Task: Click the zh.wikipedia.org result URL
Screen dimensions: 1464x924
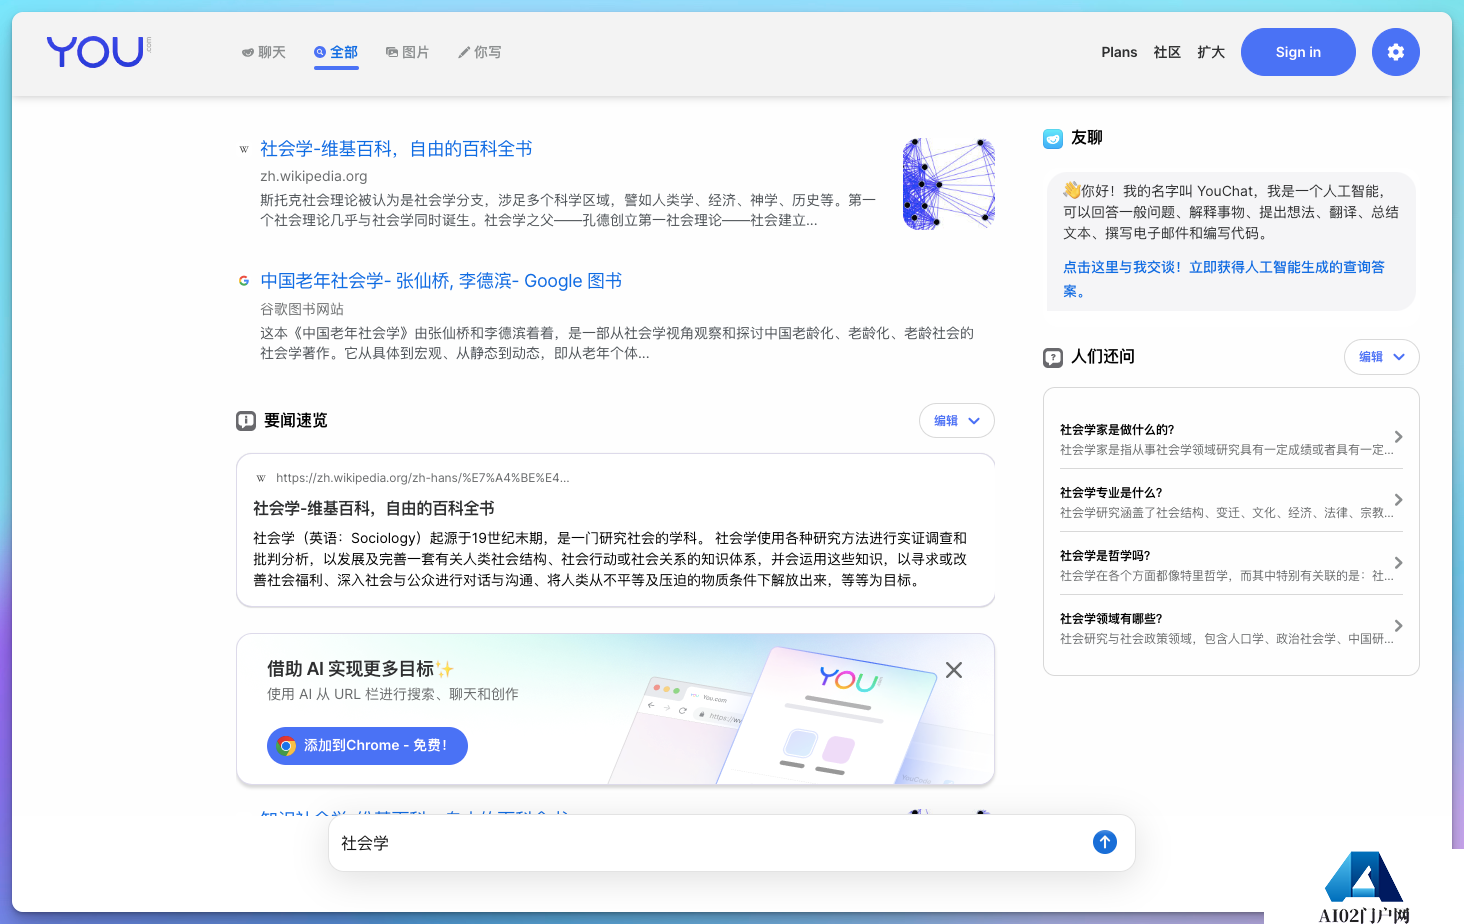Action: [x=314, y=176]
